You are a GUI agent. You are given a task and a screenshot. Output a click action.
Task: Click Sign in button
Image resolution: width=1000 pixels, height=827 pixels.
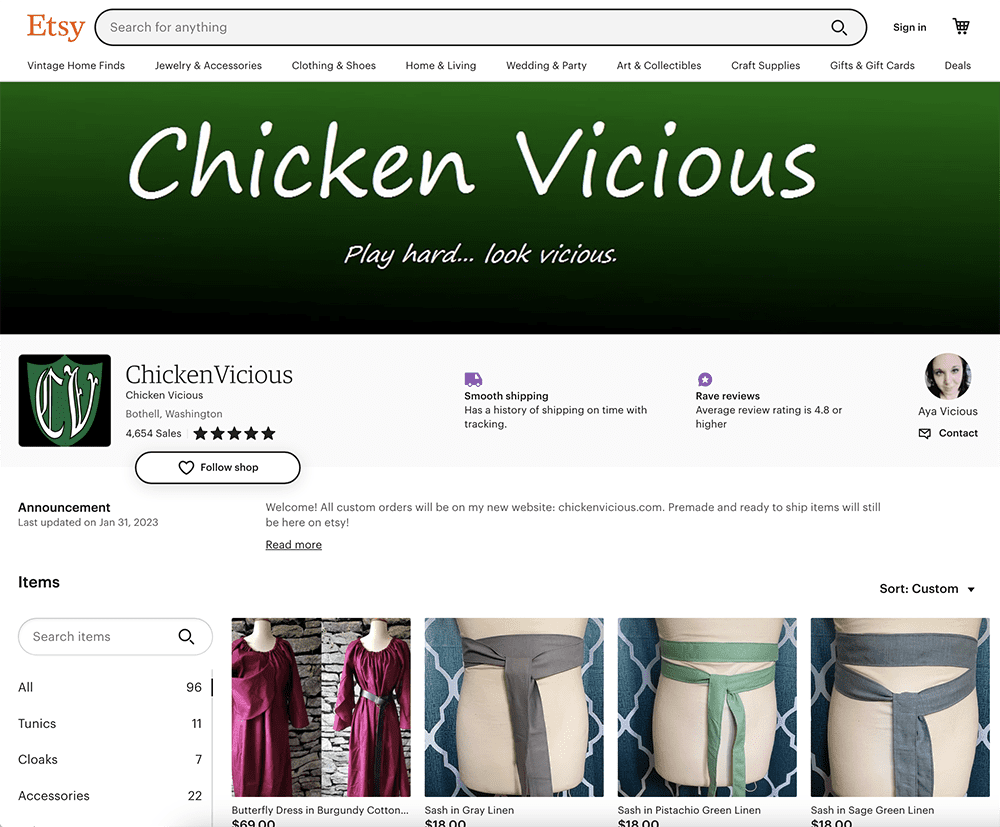coord(909,27)
